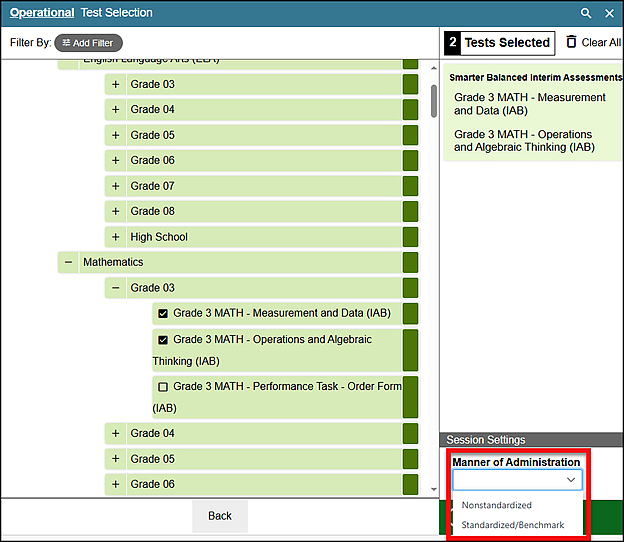Expand Grade 04 under Mathematics
Screen dimensions: 624x542
115,433
